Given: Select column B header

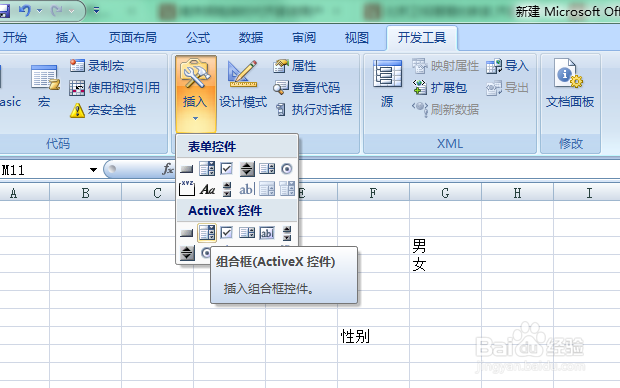Looking at the screenshot, I should click(x=85, y=193).
